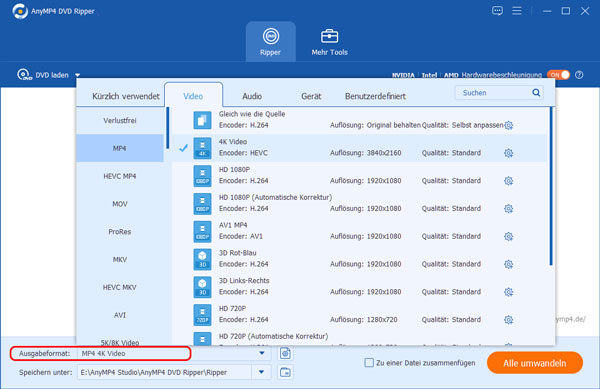Select the HD 720P (Automatische Korrektur) preset
Screen dimensions: 600x389
click(360, 339)
